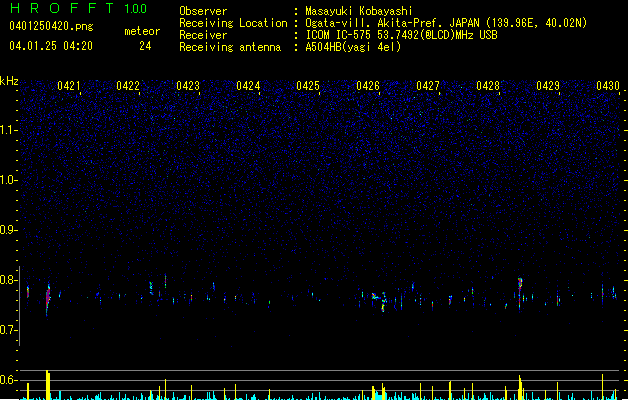Screen dimensions: 629x400
Task: Click the 0426 time marker
Action: coord(368,86)
